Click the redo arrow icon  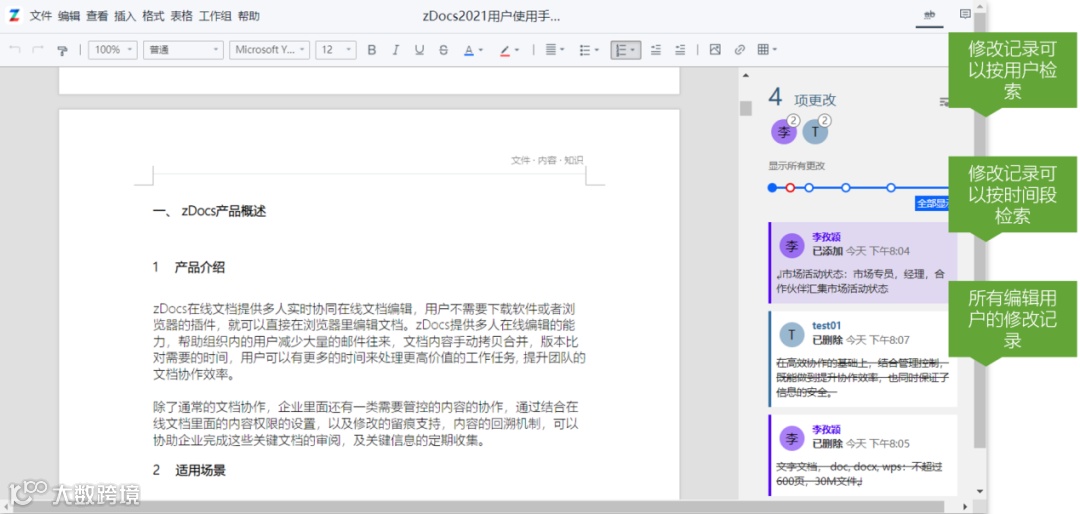38,50
